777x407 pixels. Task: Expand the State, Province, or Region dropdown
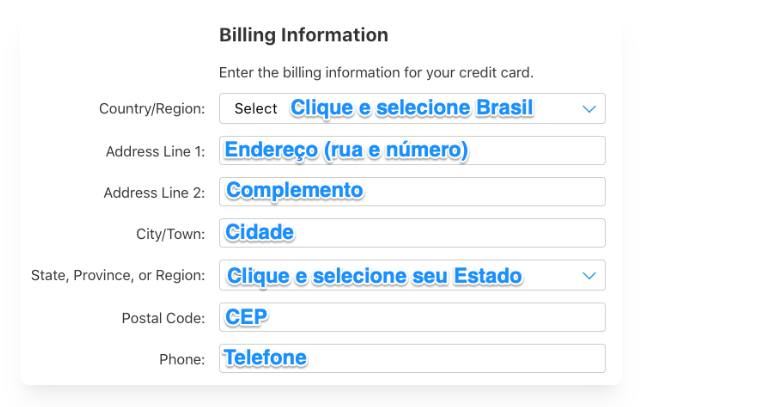click(x=412, y=275)
